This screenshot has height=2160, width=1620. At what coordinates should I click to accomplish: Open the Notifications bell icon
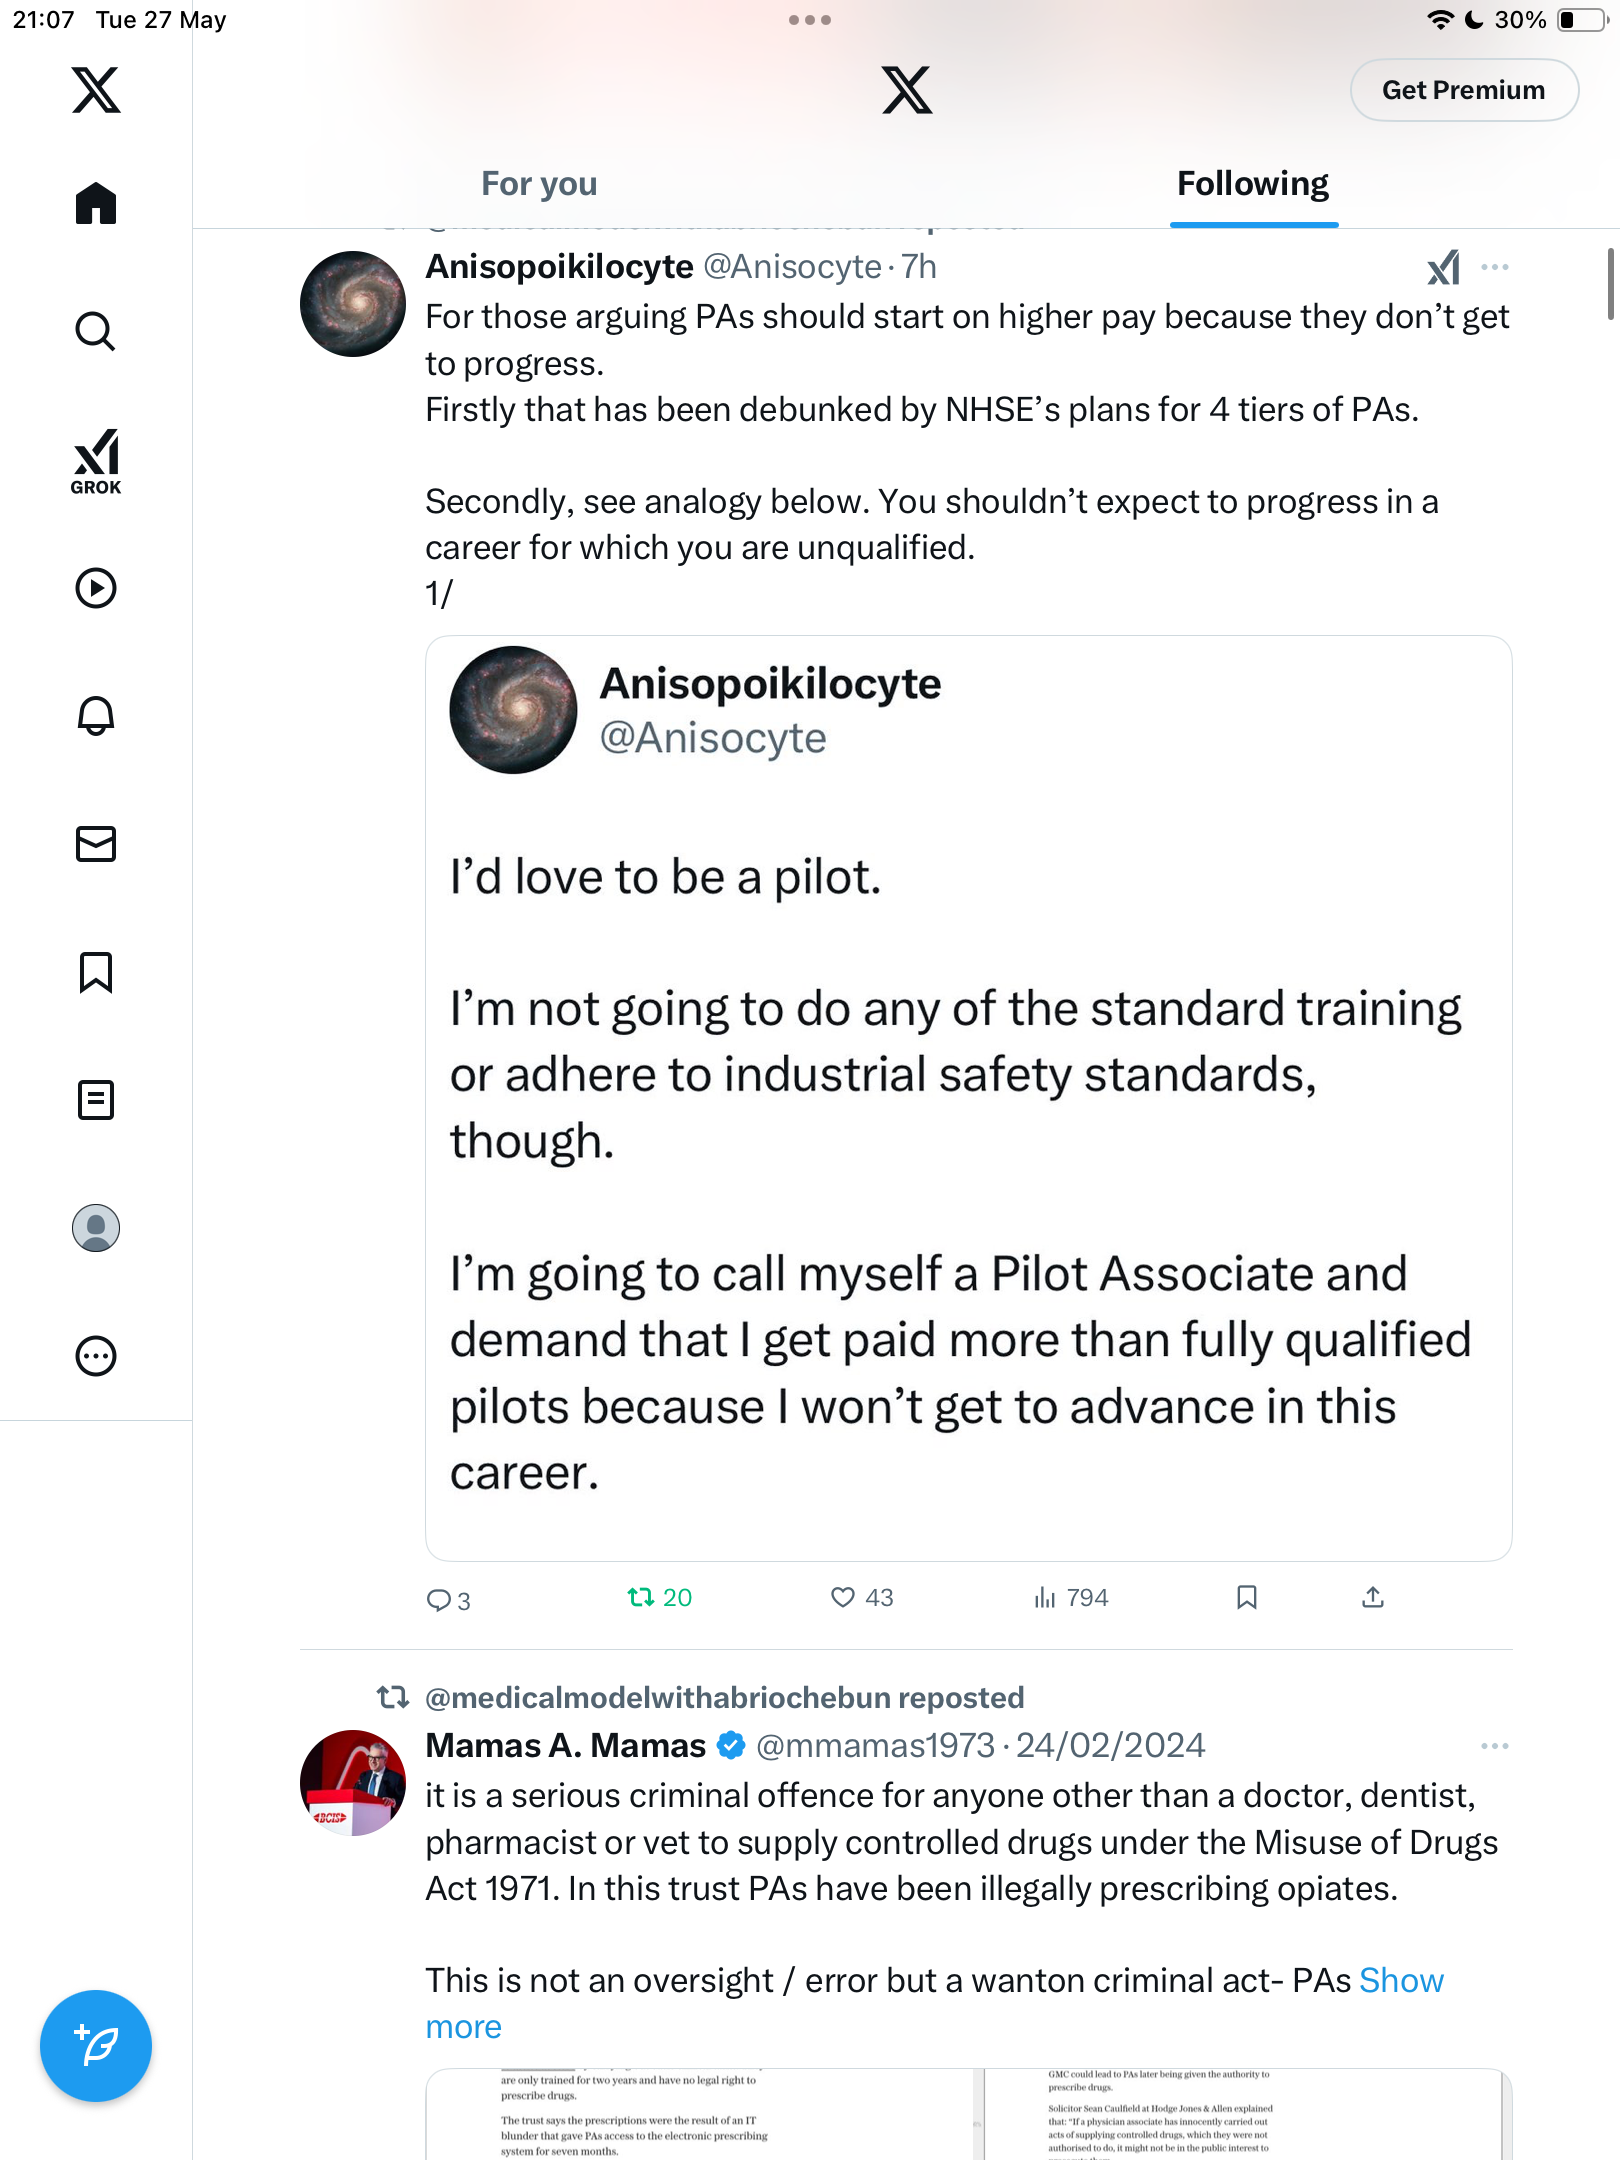96,715
